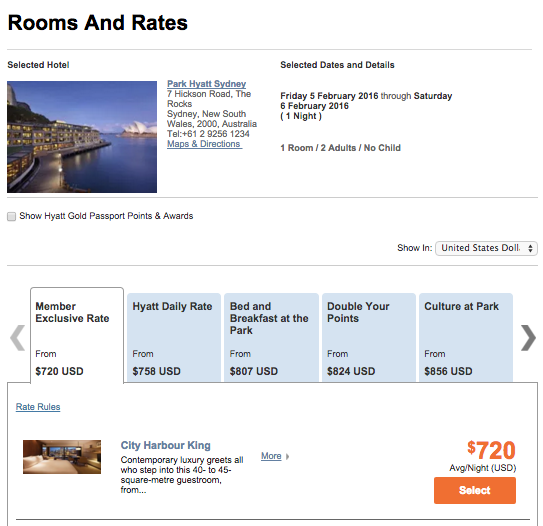Screen dimensions: 543x526
Task: Click the left carousel arrow for rates
Action: point(17,338)
